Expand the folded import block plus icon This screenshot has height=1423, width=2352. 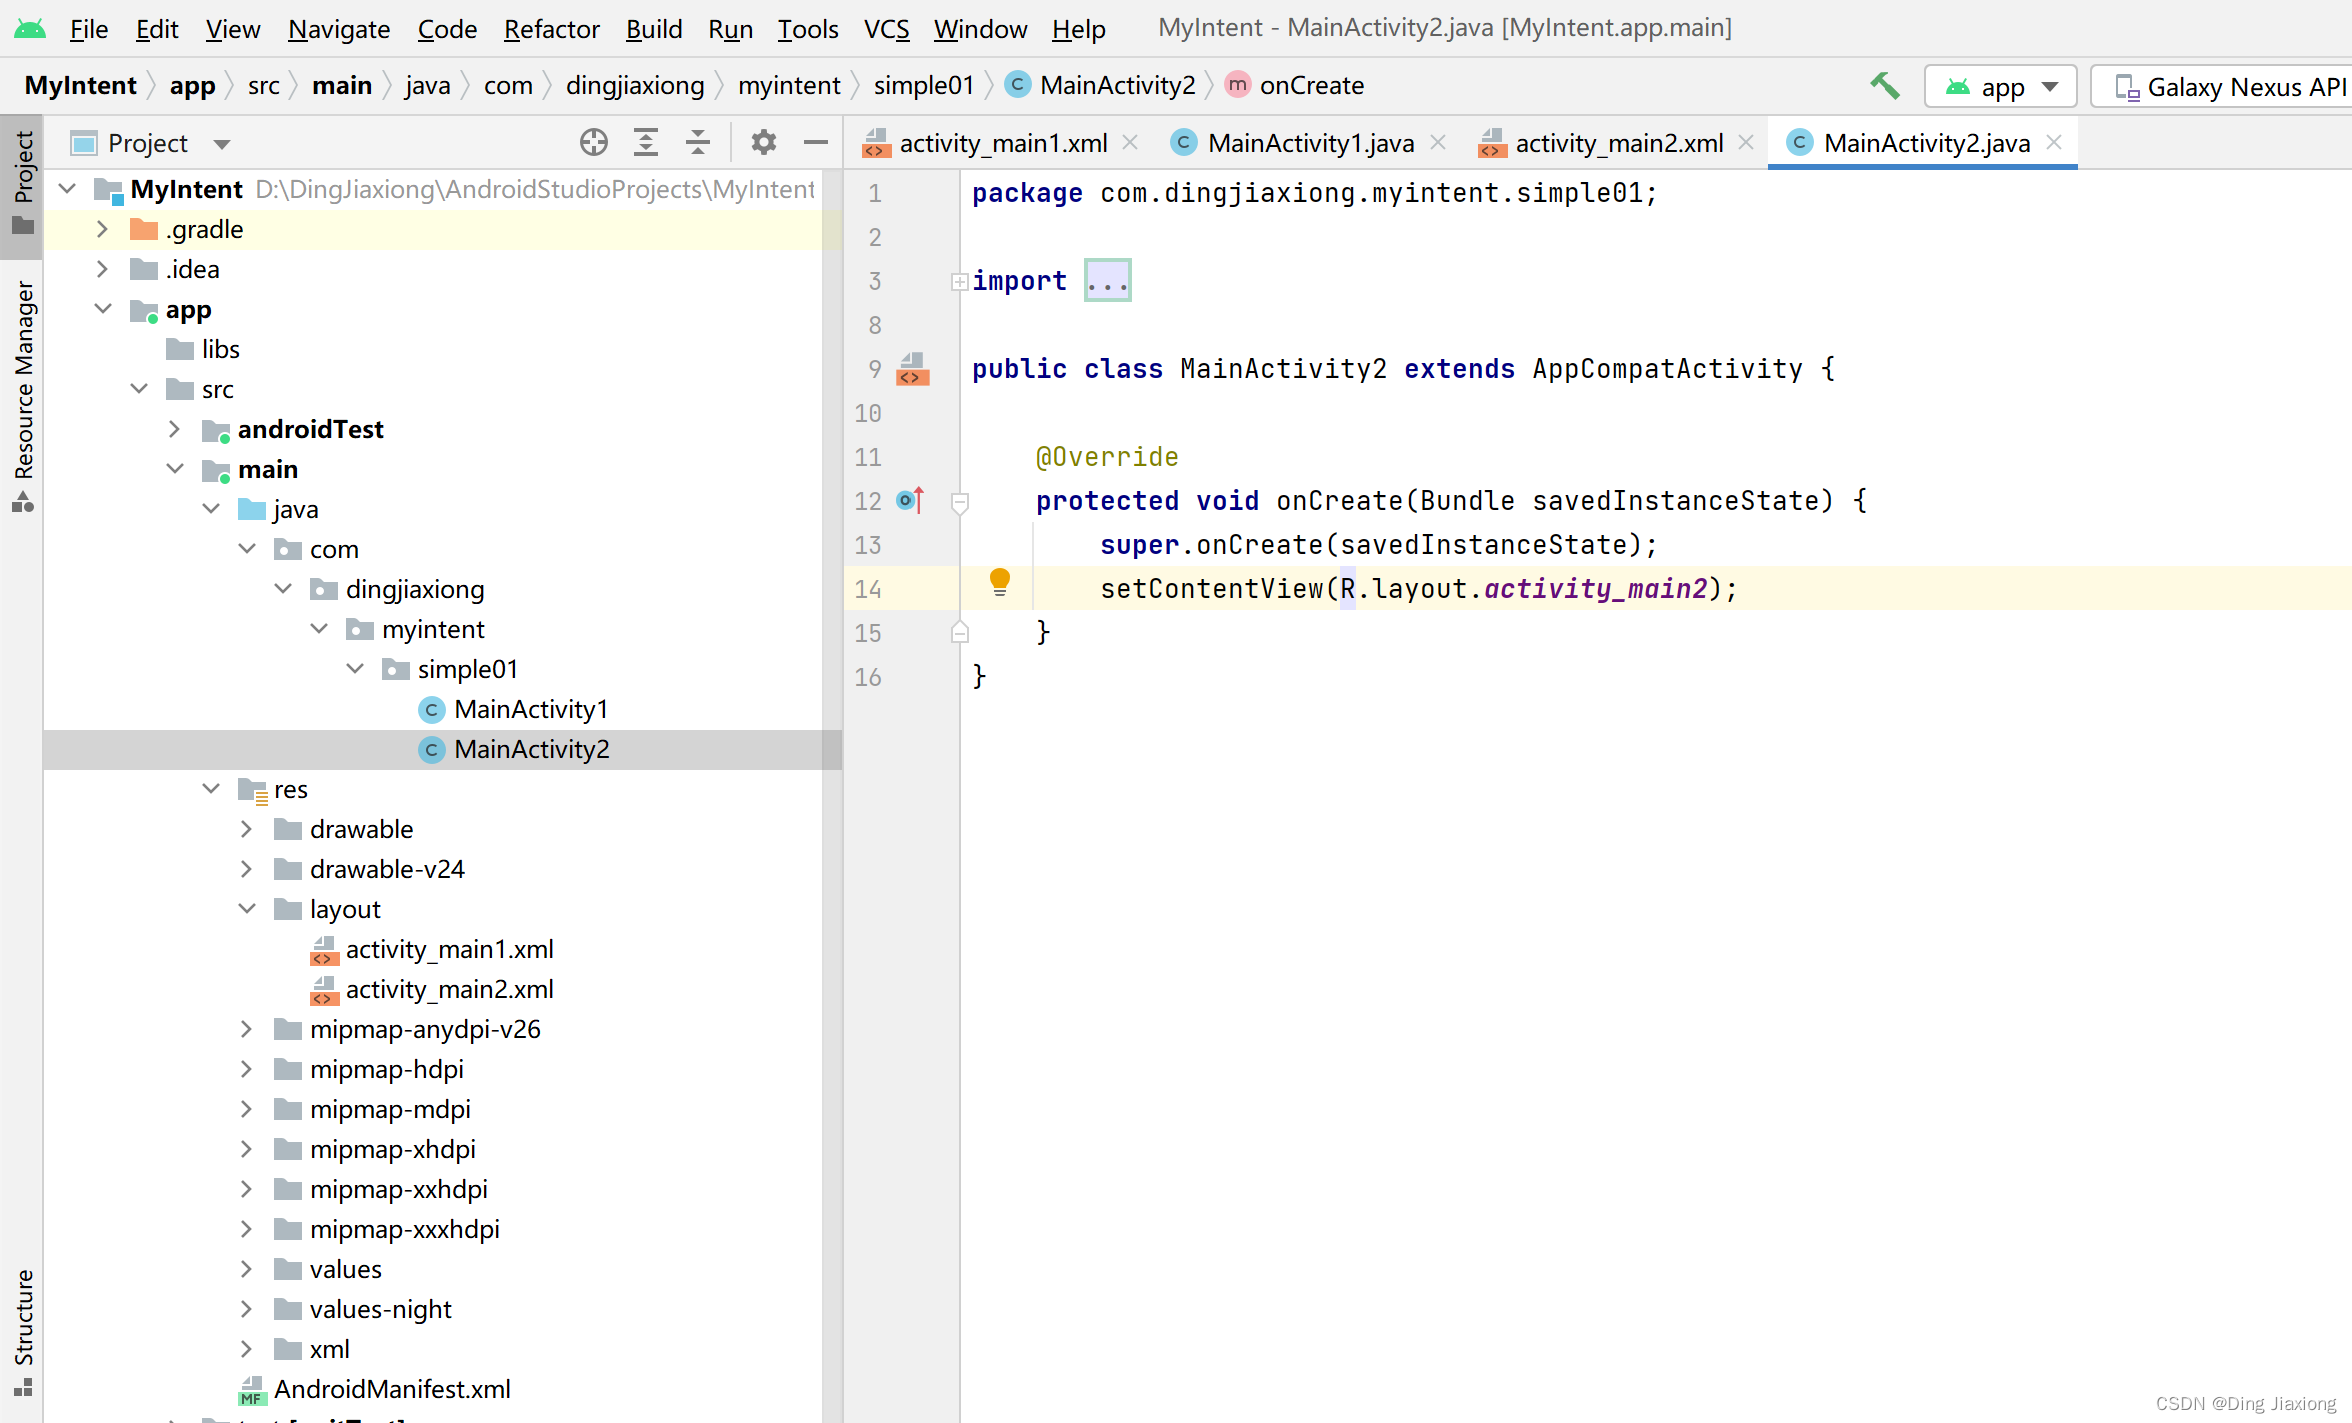pyautogui.click(x=959, y=282)
